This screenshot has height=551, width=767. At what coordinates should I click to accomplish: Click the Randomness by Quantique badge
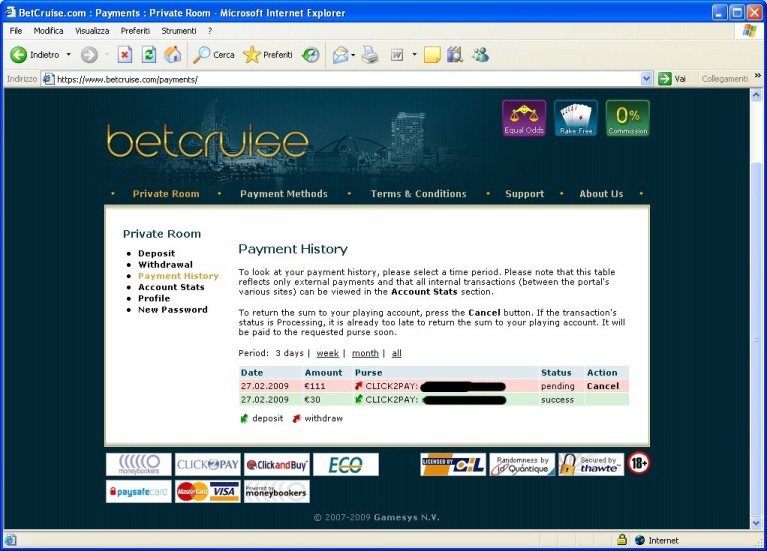point(522,464)
